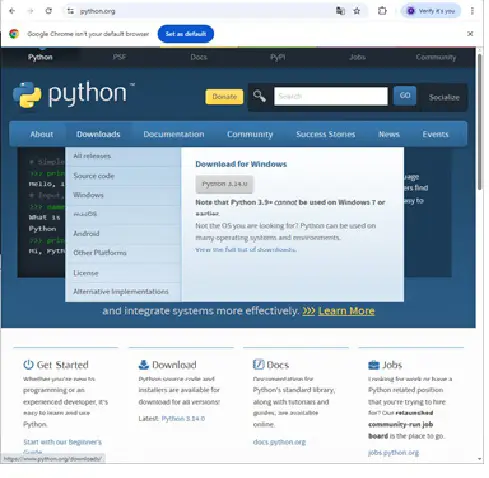Click the Search input field
489x478 pixels.
pos(331,96)
